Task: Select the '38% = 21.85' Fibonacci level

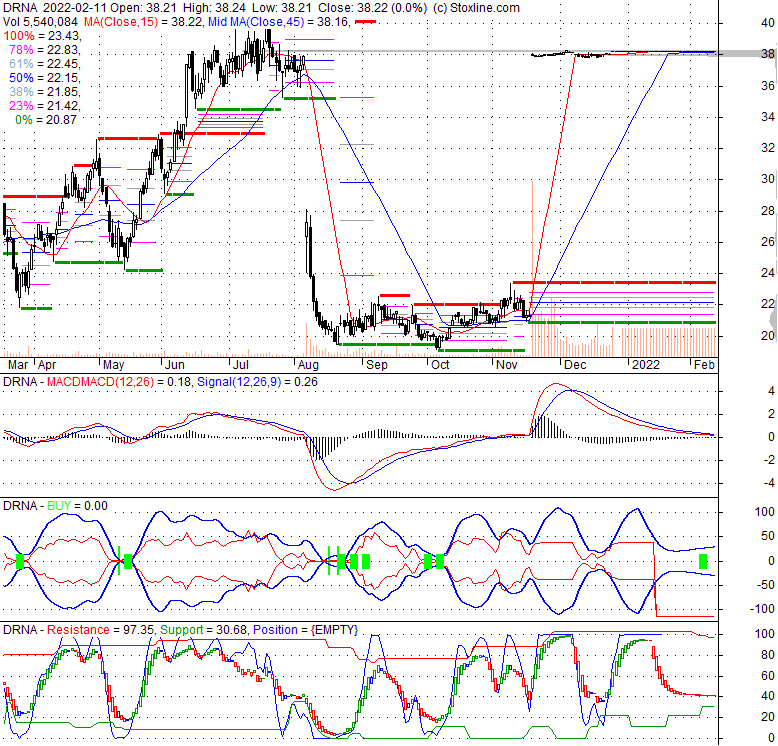Action: coord(45,92)
